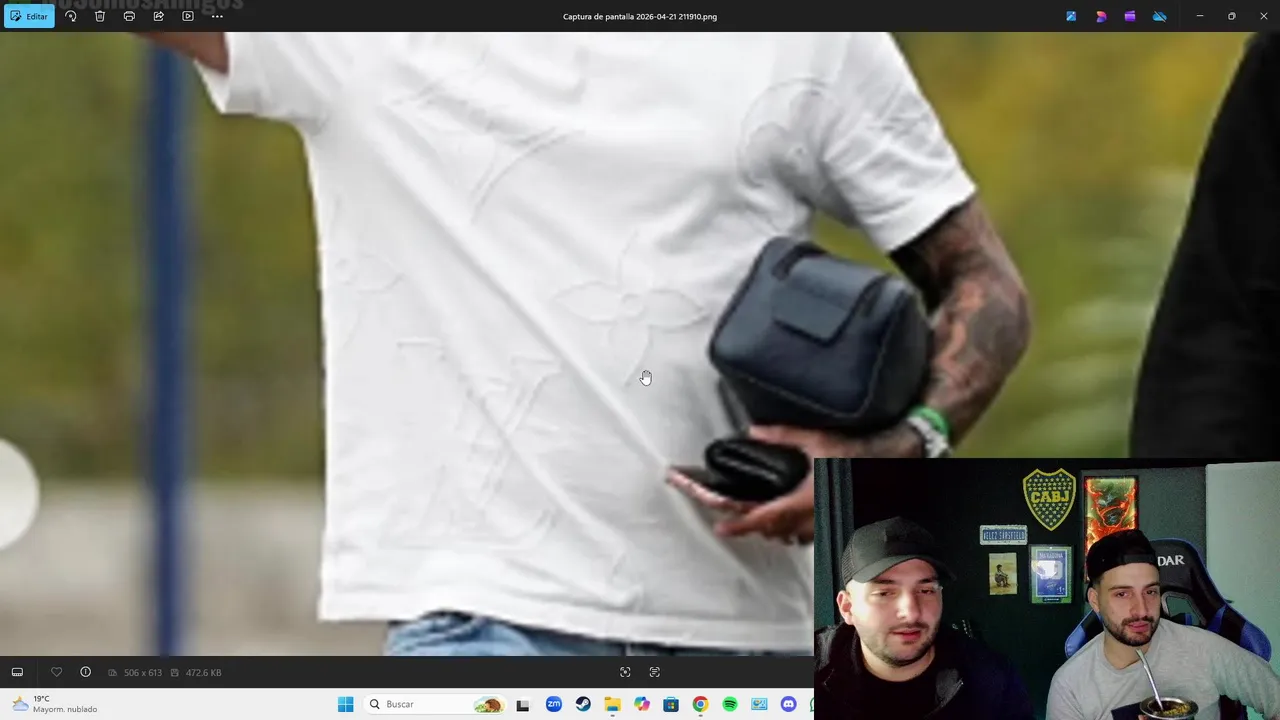This screenshot has height=720, width=1280.
Task: Toggle the filmstrip view icon
Action: 17,672
